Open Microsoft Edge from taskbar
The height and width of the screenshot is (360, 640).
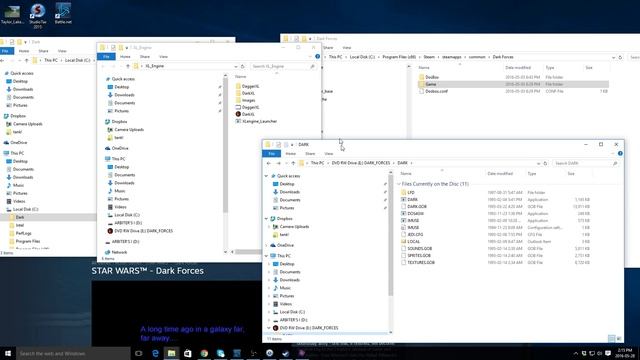tap(155, 353)
